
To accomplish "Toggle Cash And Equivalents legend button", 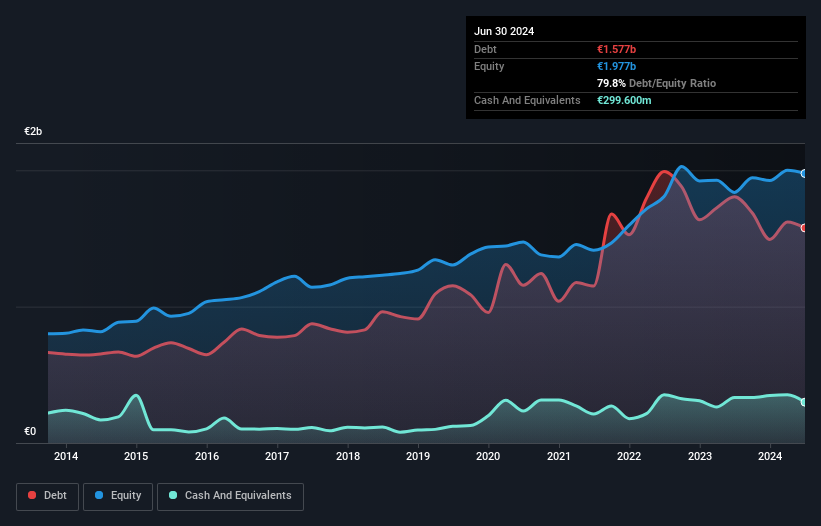I will (x=230, y=496).
